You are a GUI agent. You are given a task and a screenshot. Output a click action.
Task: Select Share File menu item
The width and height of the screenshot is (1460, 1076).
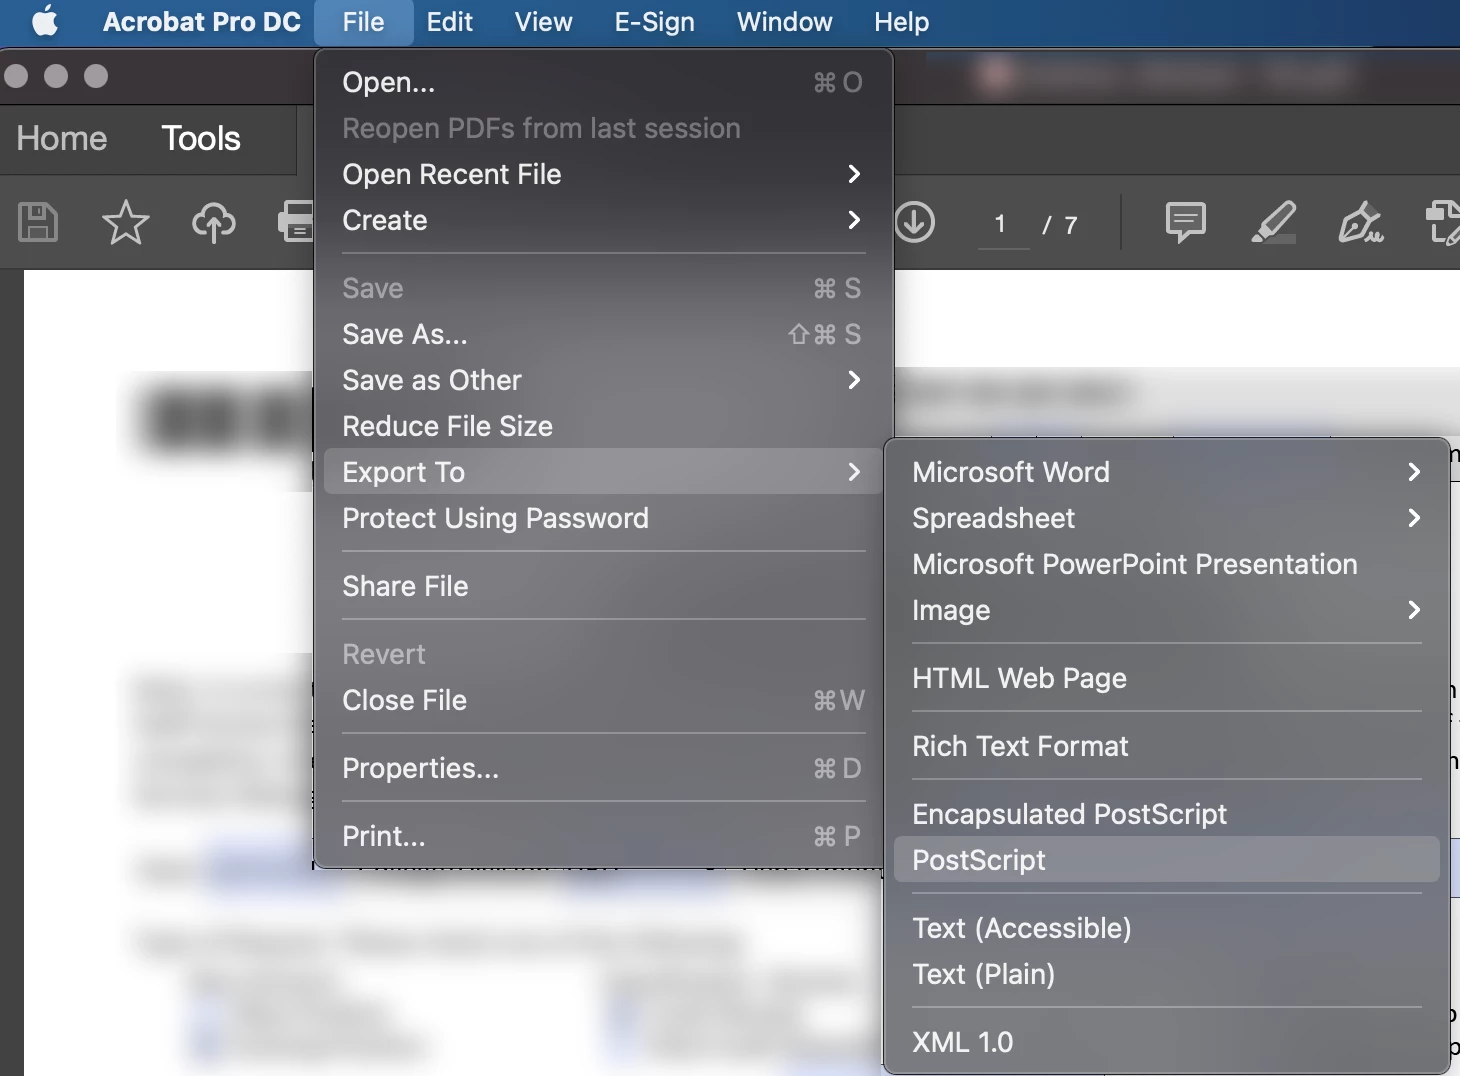[603, 586]
